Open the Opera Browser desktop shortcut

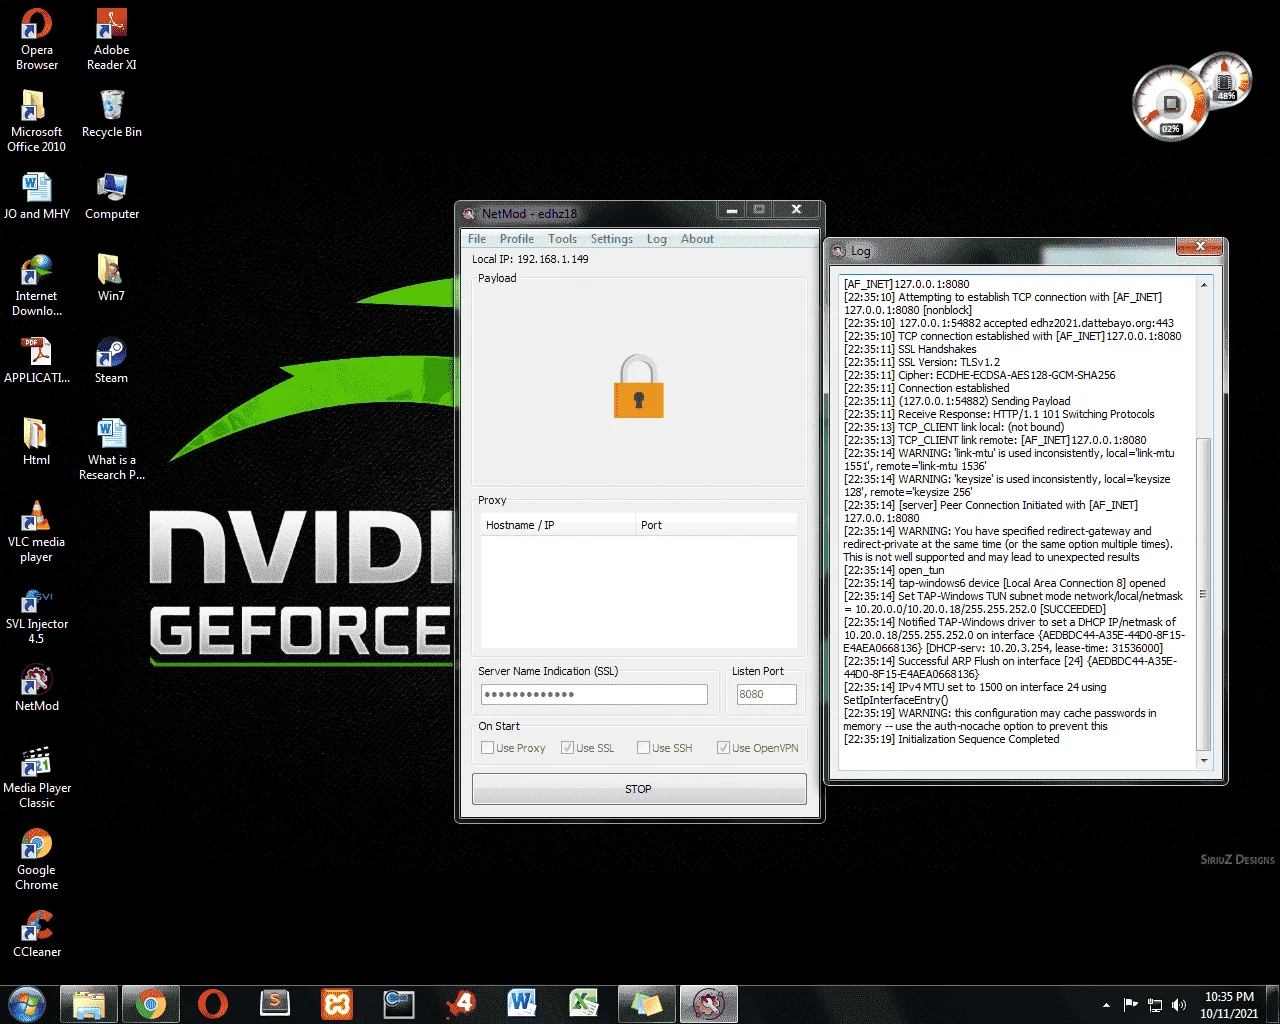tap(37, 39)
